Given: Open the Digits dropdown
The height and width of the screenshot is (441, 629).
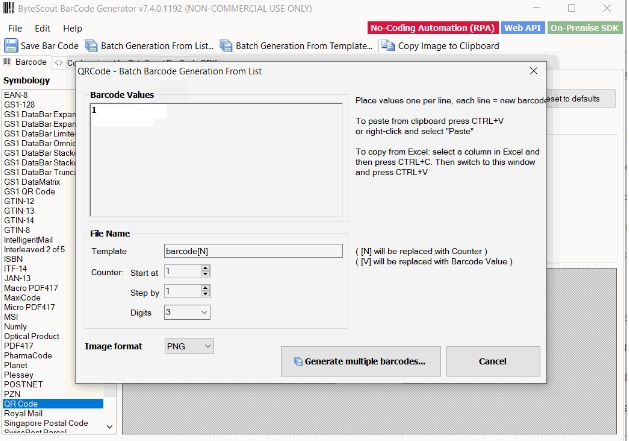Looking at the screenshot, I should click(x=188, y=312).
